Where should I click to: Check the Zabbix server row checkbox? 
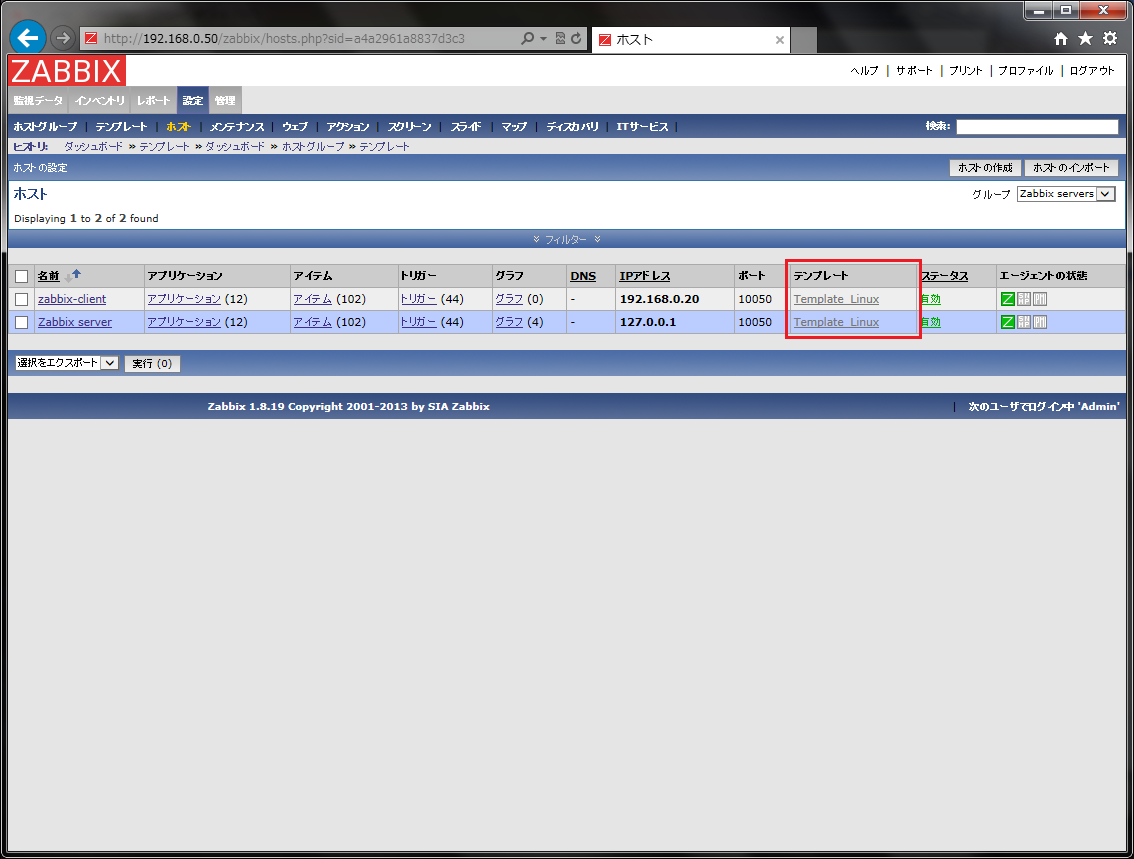tap(22, 322)
